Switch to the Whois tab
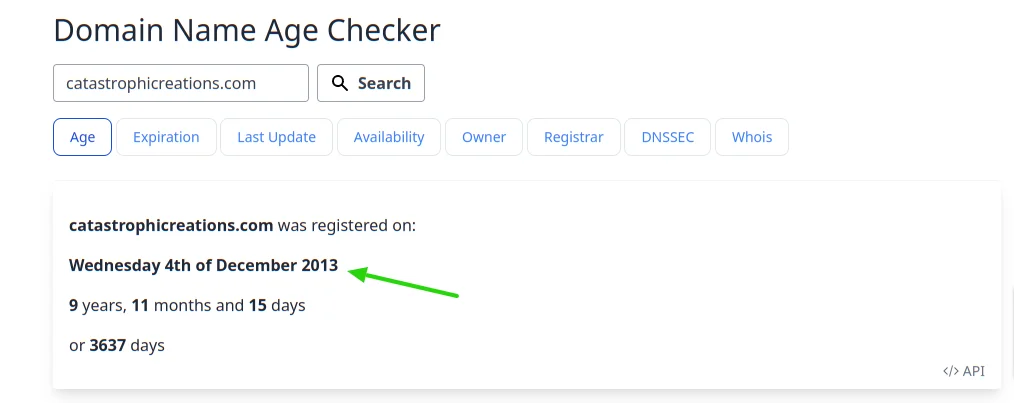Image resolution: width=1014 pixels, height=403 pixels. (752, 137)
